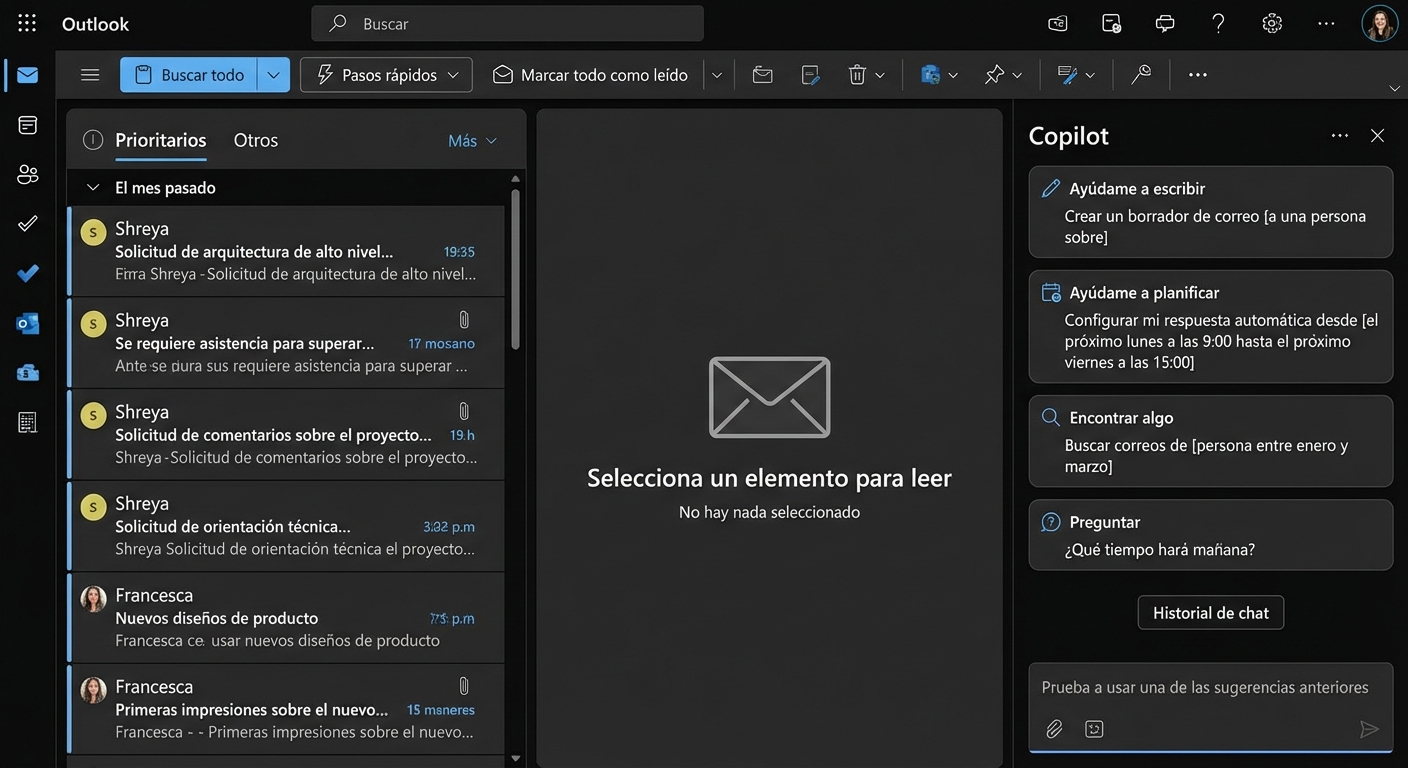Click Marcar todo como leído

[592, 74]
